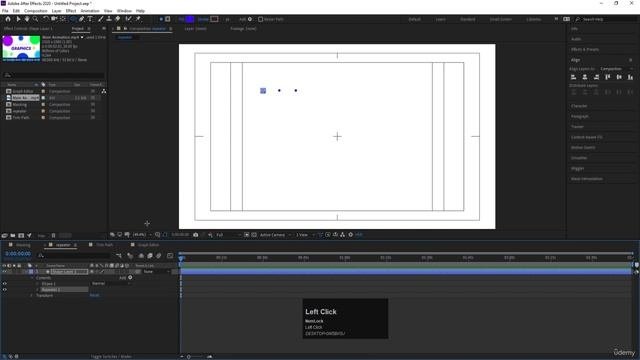Toggle the region of interest button below viewer
This screenshot has height=360, width=640.
247,235
